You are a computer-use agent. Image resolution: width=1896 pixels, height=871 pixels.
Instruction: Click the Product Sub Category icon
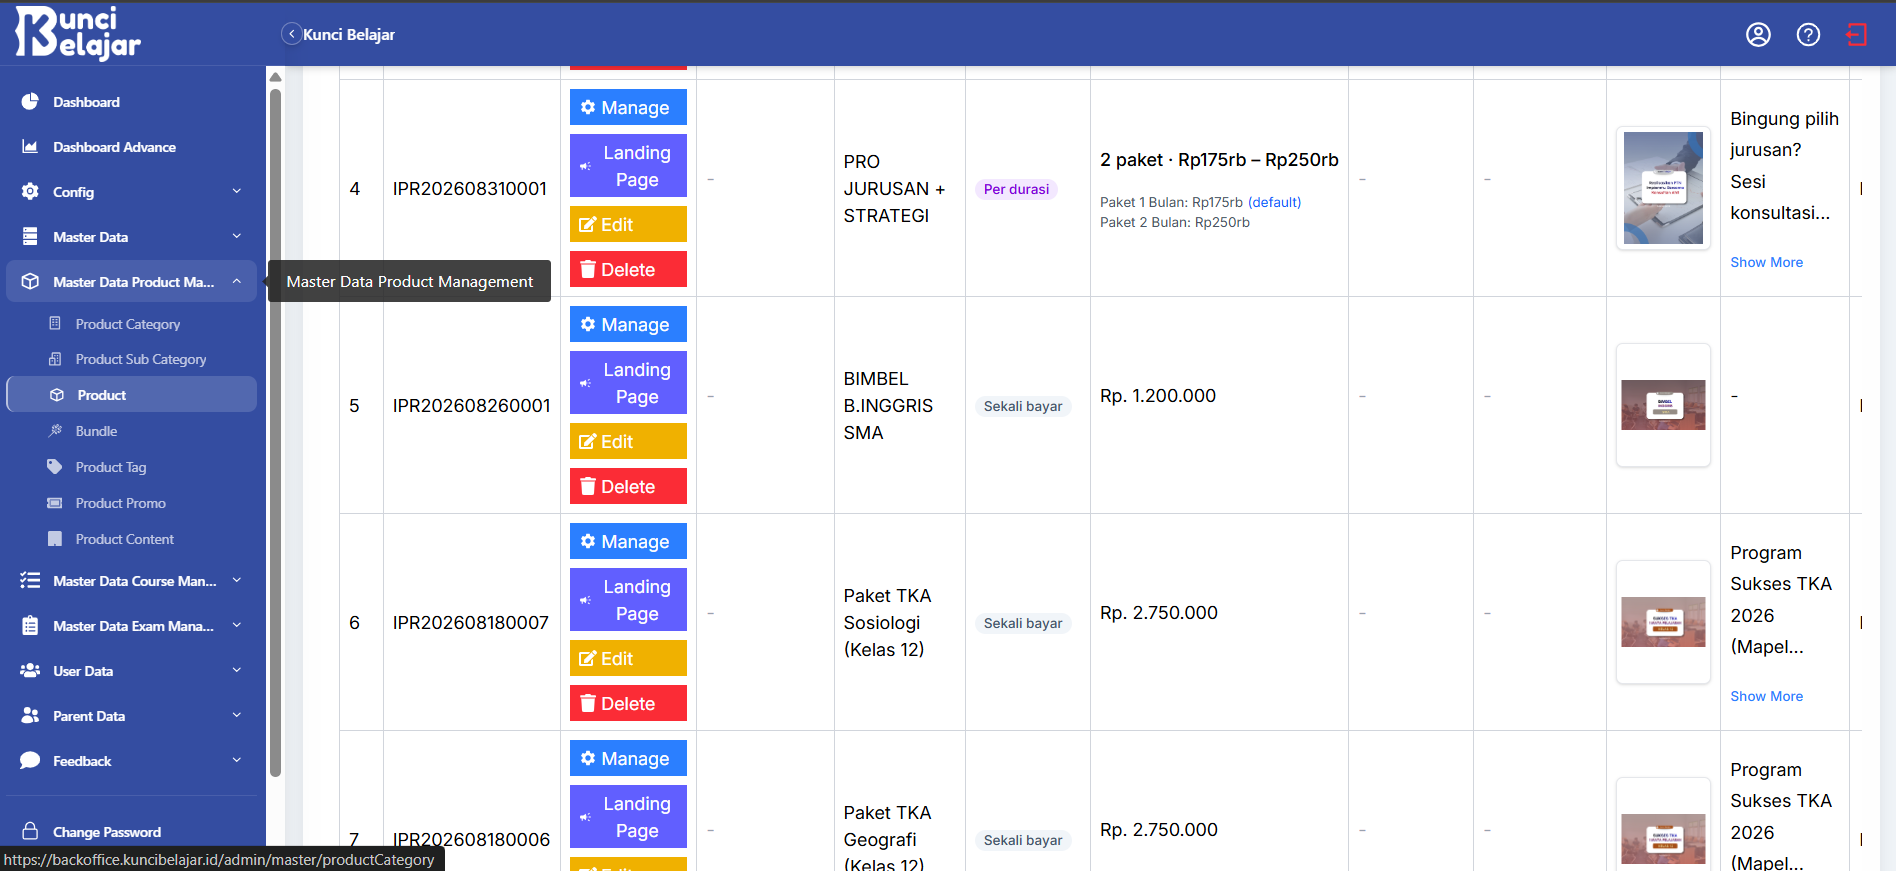55,359
